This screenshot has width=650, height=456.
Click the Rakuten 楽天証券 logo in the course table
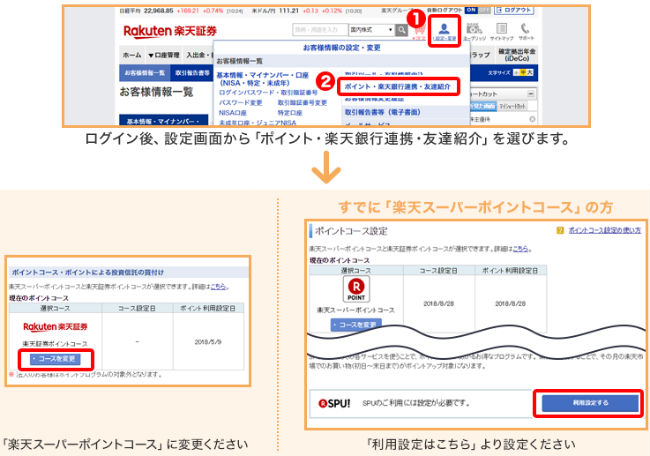point(55,327)
